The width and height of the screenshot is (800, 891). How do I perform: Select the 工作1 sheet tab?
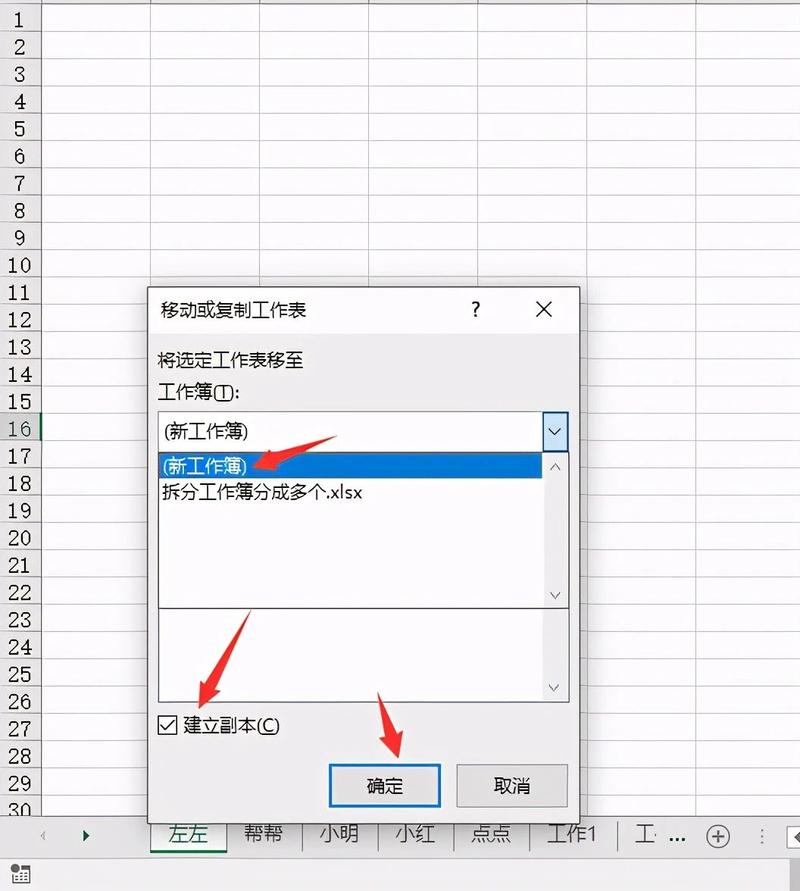571,836
